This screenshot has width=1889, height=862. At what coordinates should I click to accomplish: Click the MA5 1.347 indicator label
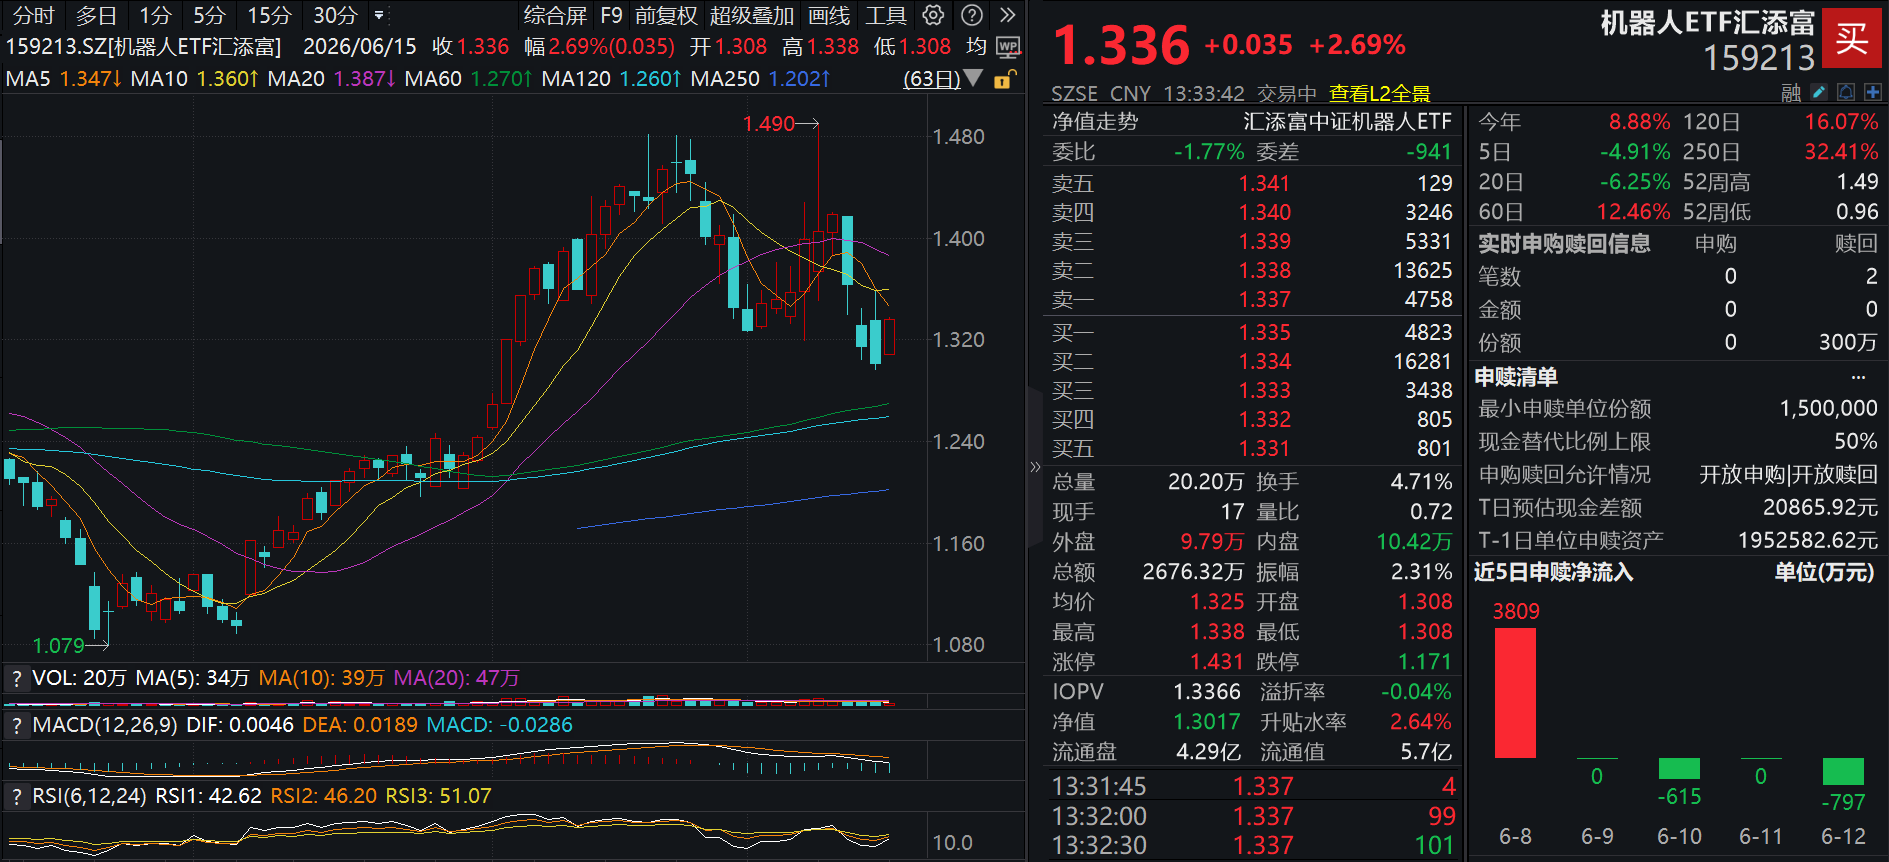pyautogui.click(x=63, y=79)
